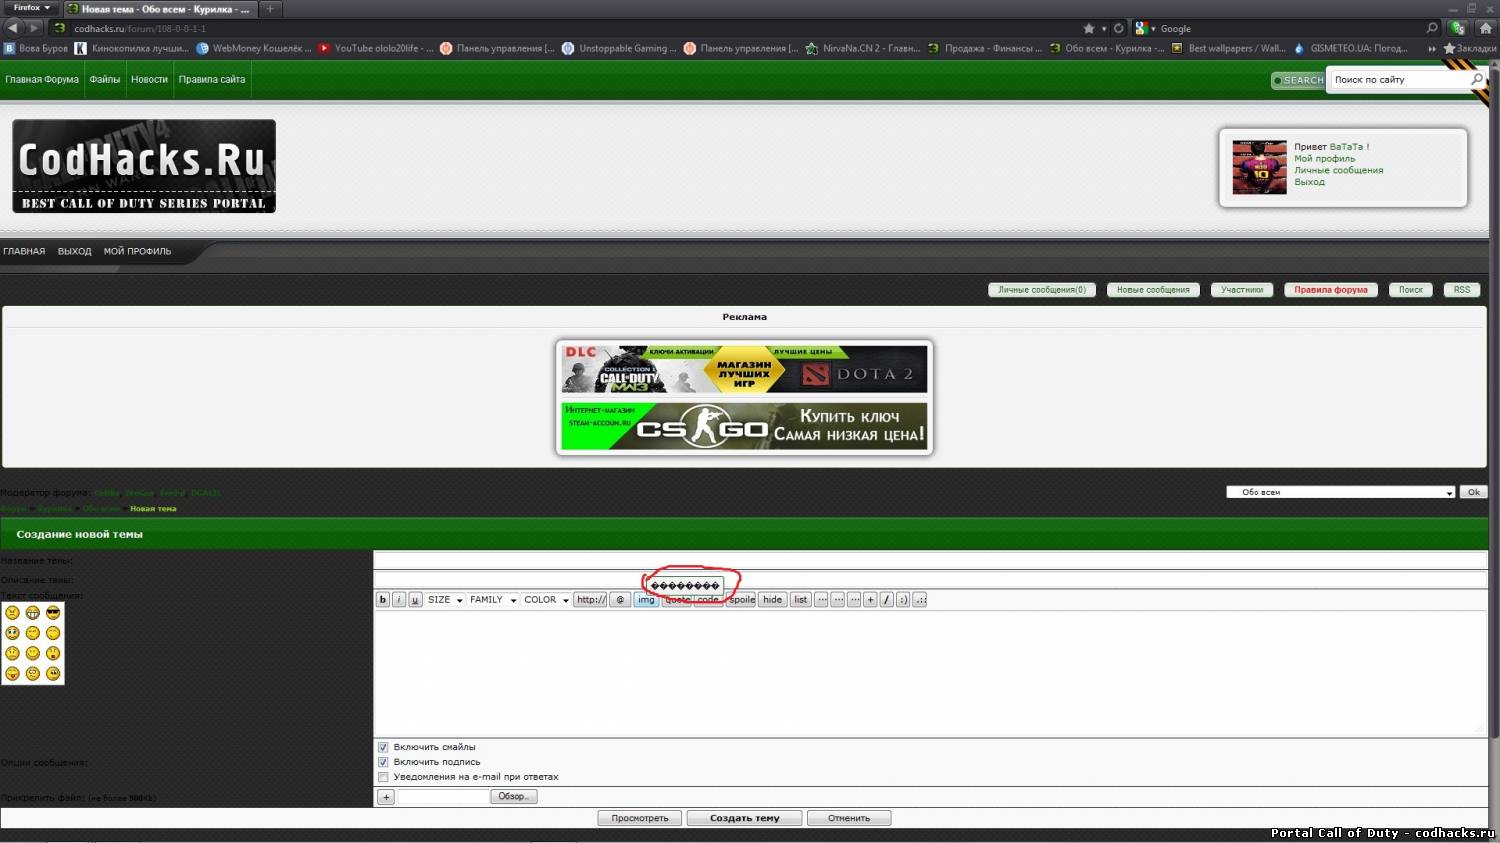Insert a link with the http:// button
The height and width of the screenshot is (843, 1500).
tap(590, 600)
